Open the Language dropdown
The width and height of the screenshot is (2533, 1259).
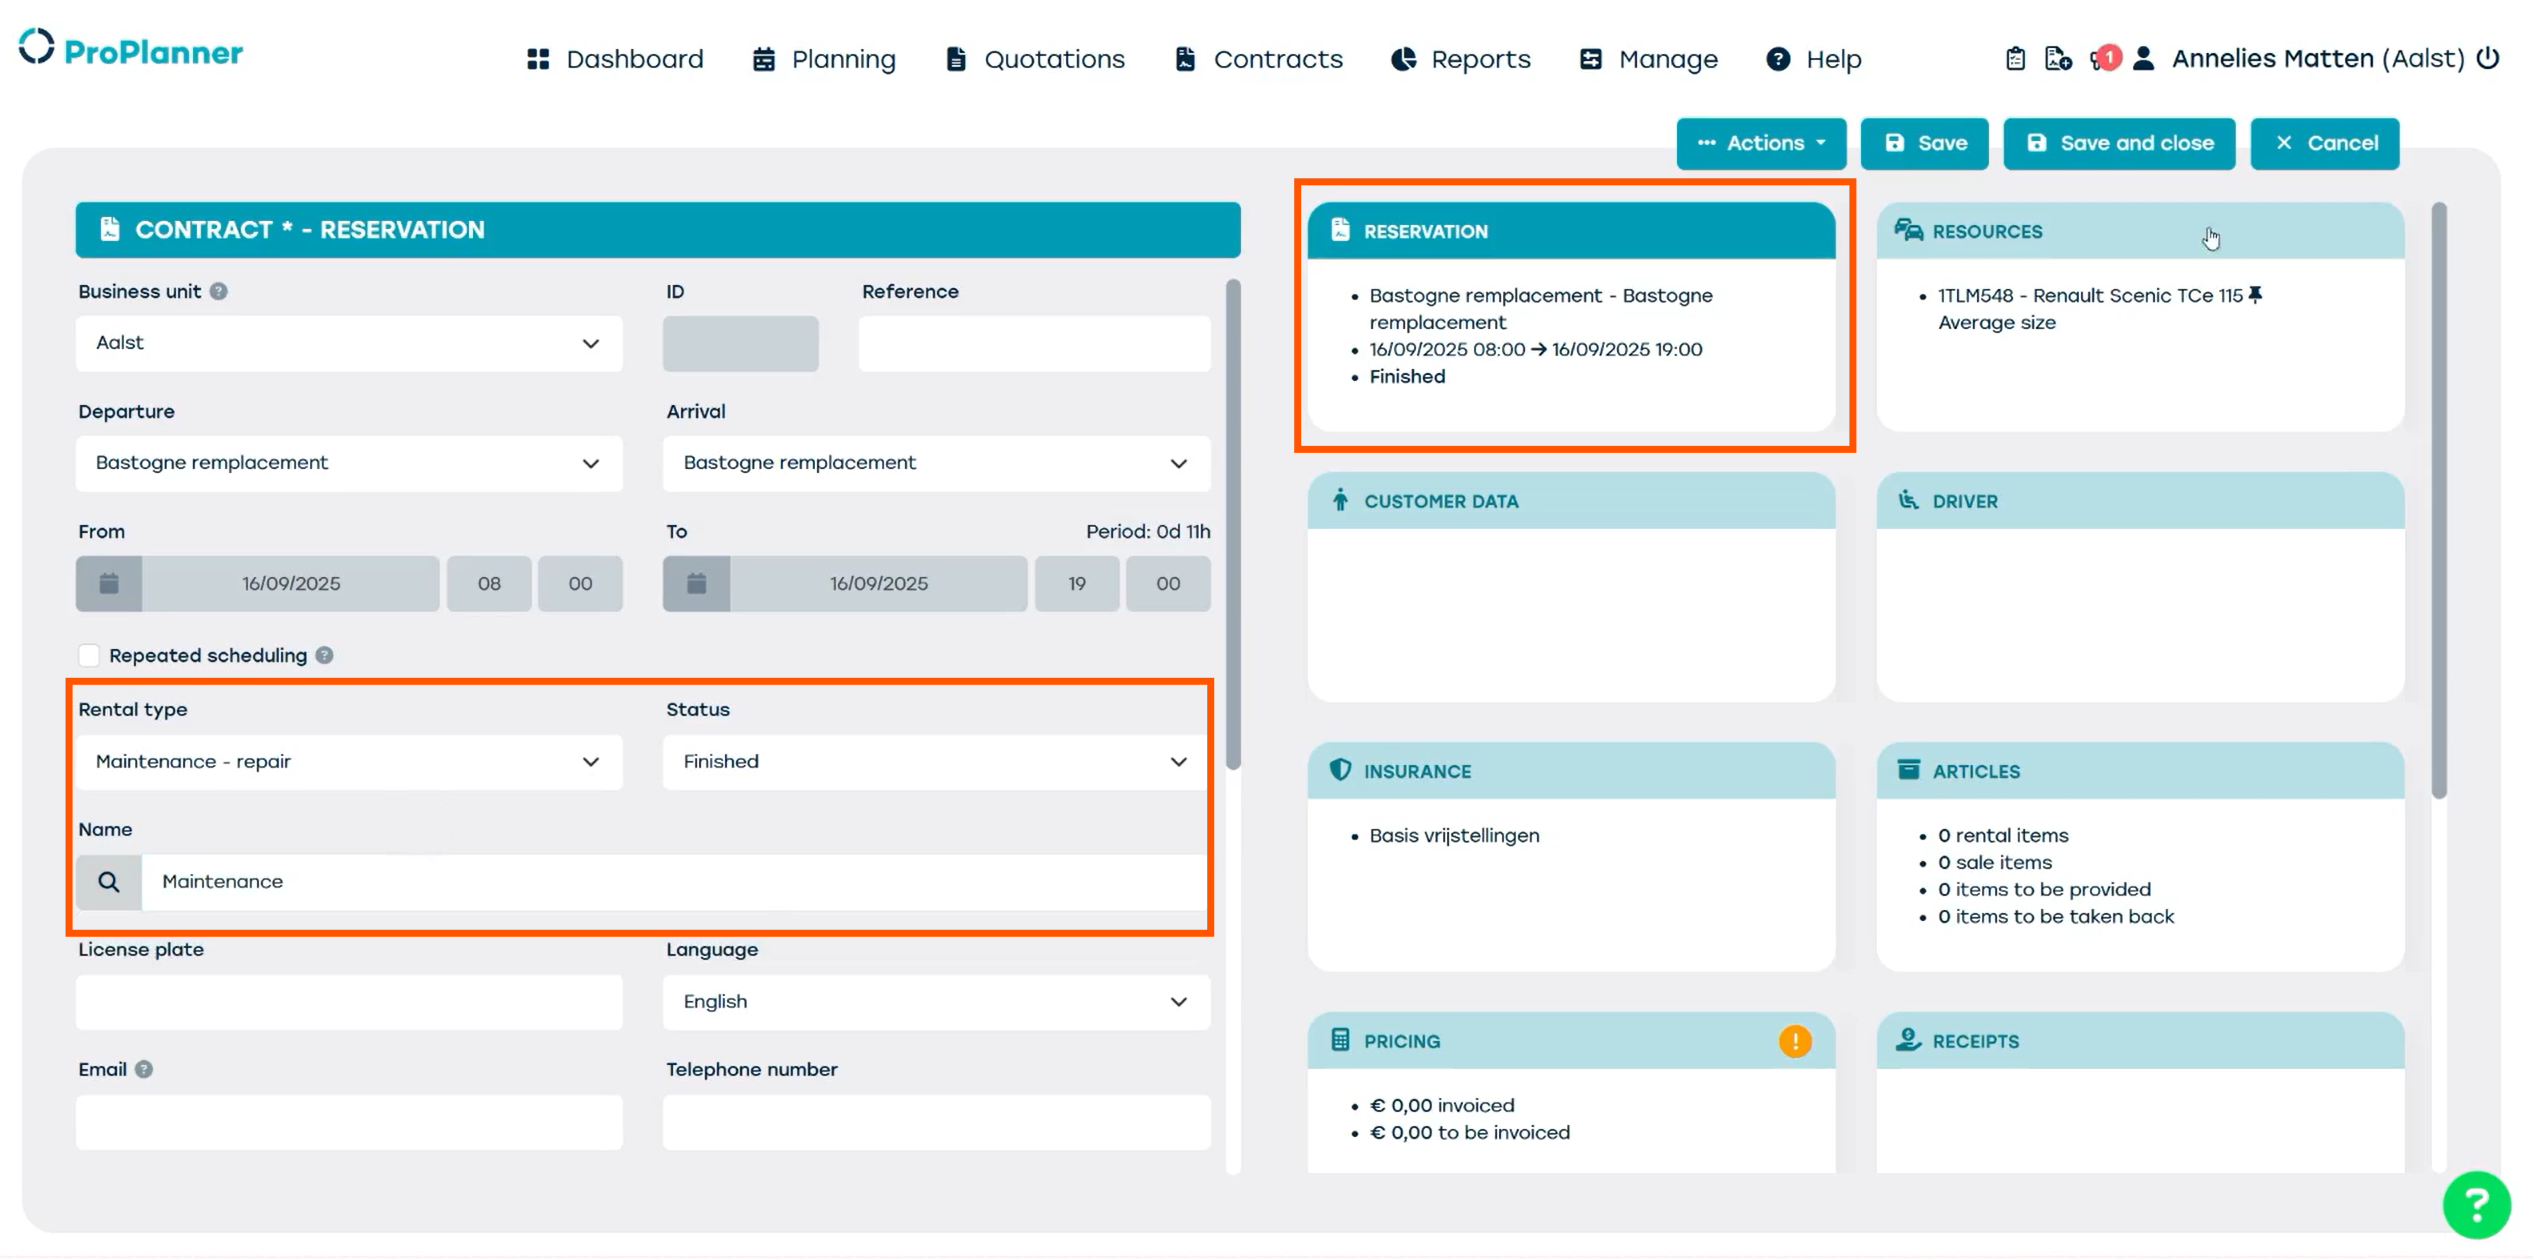(x=935, y=1001)
